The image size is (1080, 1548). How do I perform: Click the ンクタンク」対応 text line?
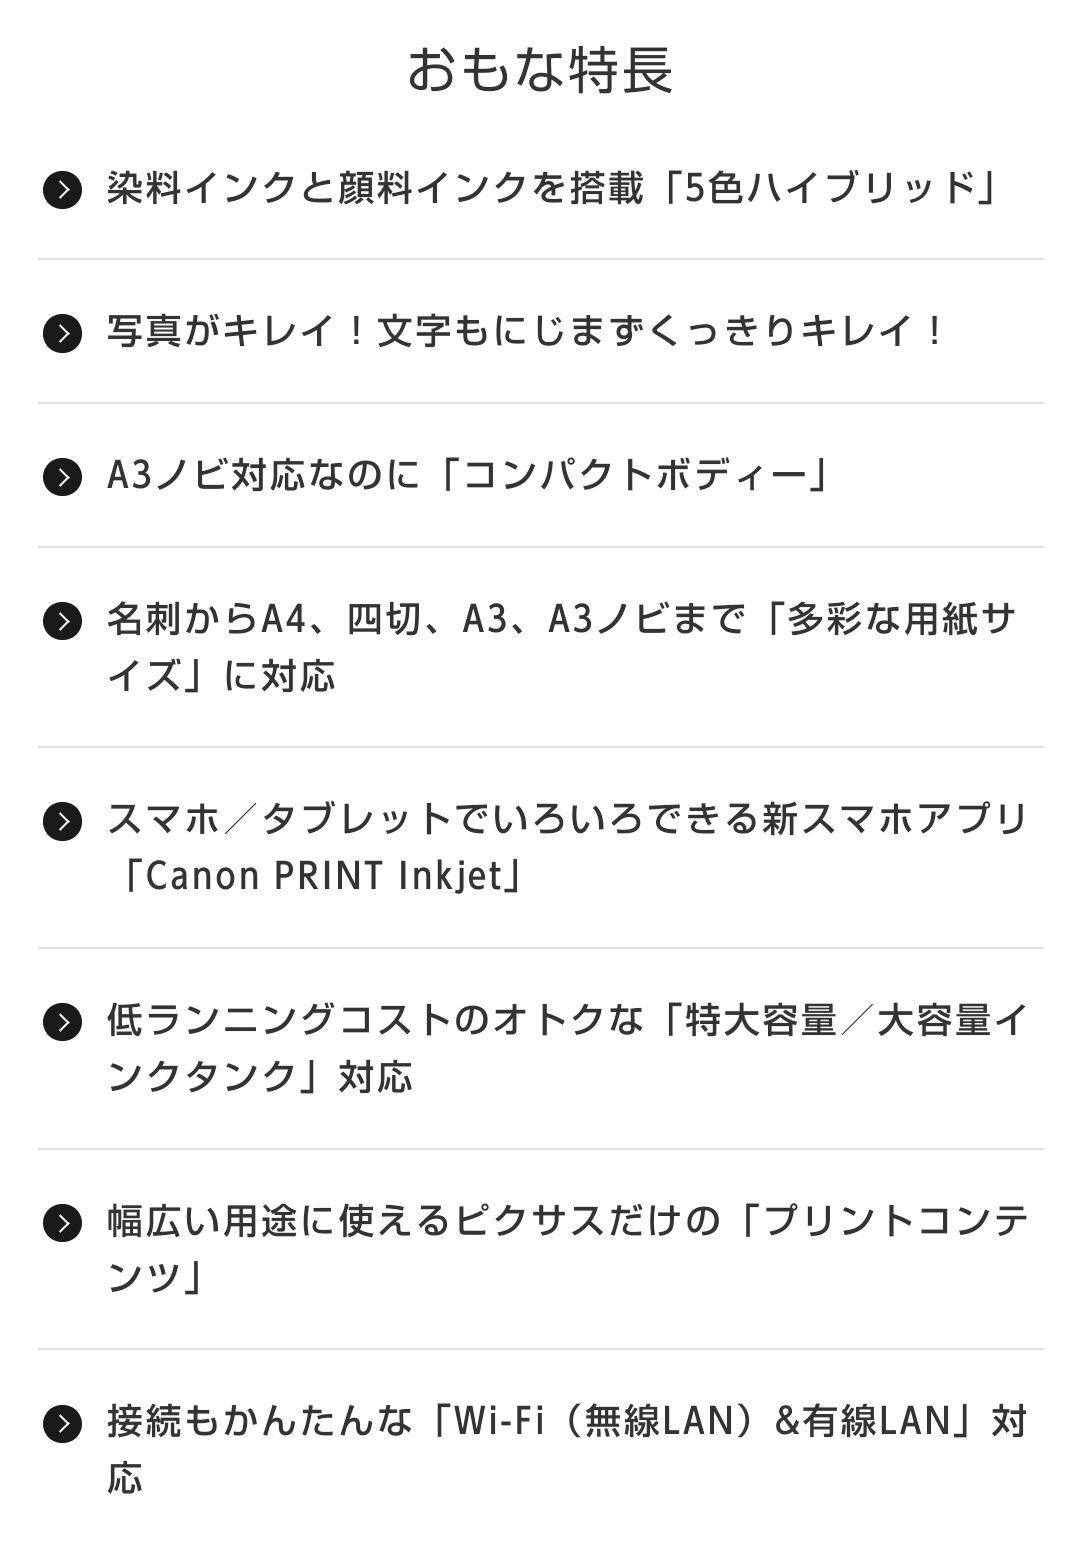click(x=260, y=1078)
